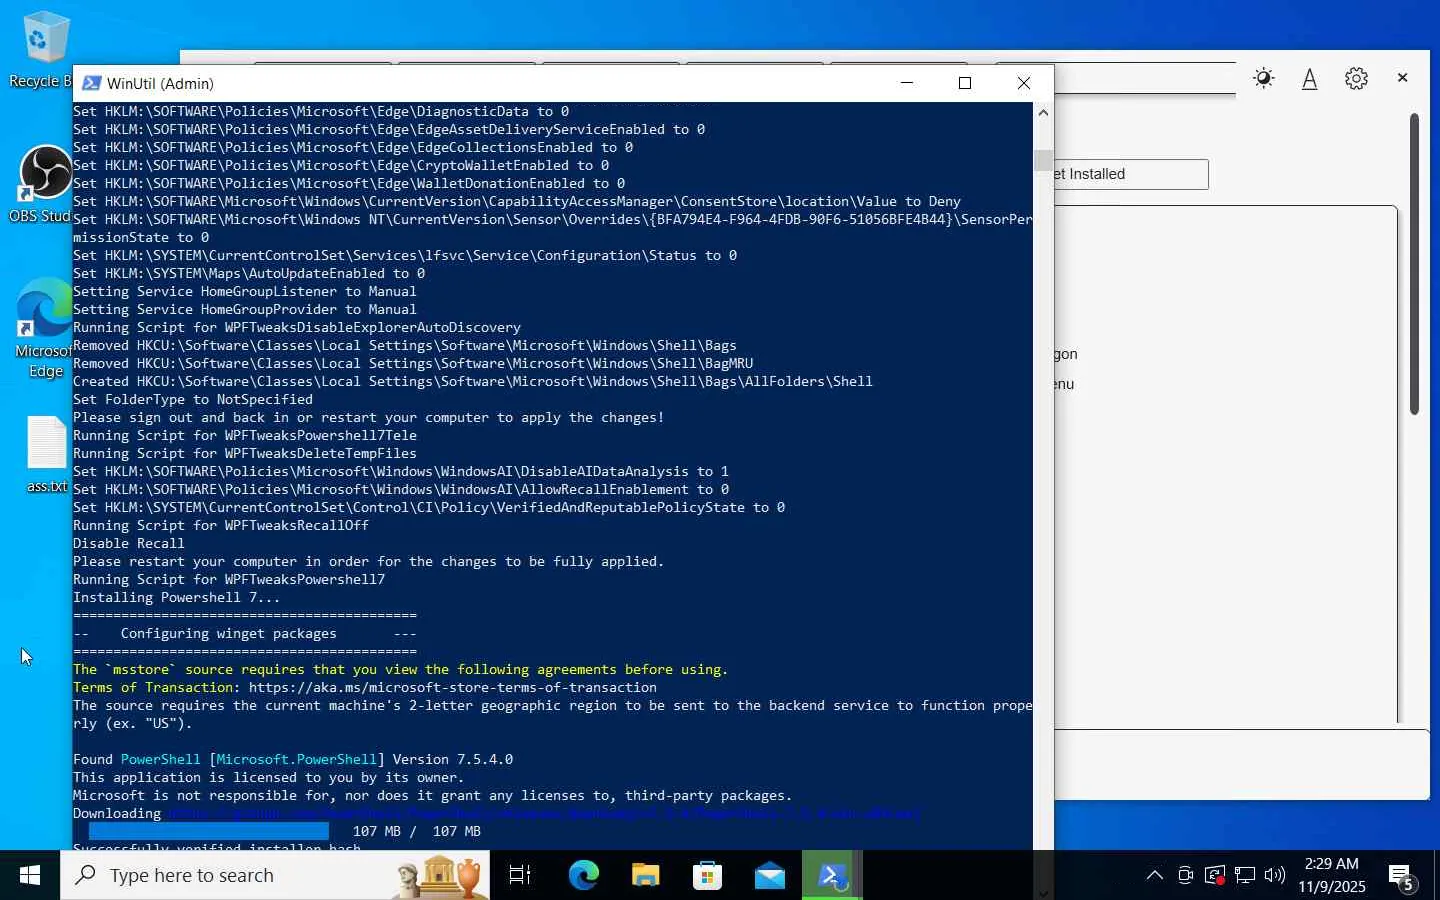Viewport: 1440px width, 900px height.
Task: Click the 'Found PowerShell' version 7.5.4.0 line
Action: [x=293, y=759]
